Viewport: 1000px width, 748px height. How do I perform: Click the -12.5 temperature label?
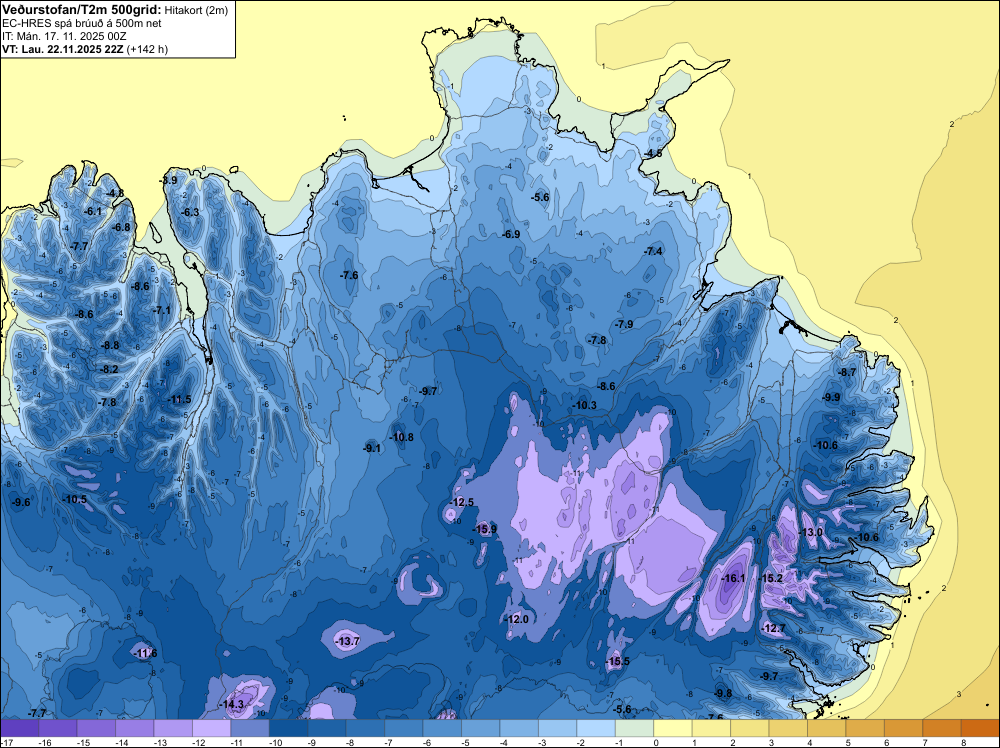pos(462,502)
